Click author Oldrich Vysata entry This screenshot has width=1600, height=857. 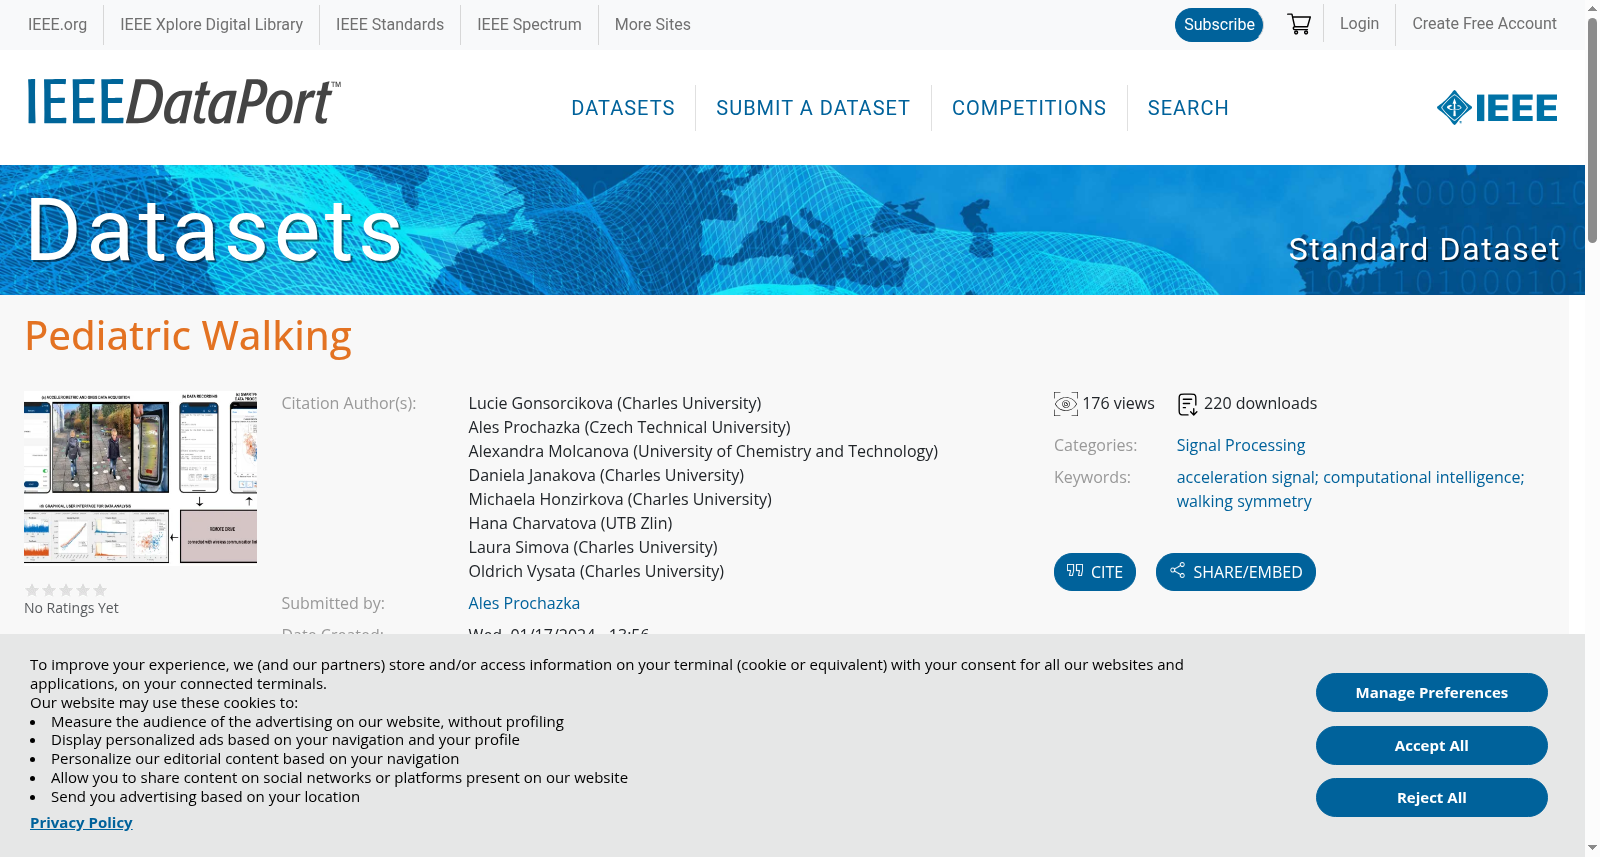point(596,572)
